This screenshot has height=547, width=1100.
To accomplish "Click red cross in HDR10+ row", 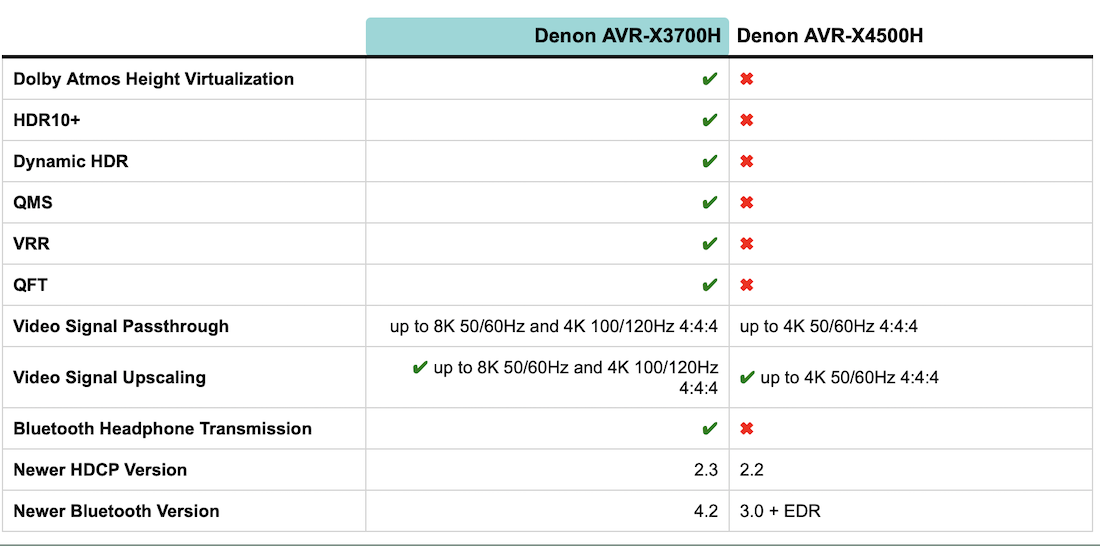I will click(746, 120).
